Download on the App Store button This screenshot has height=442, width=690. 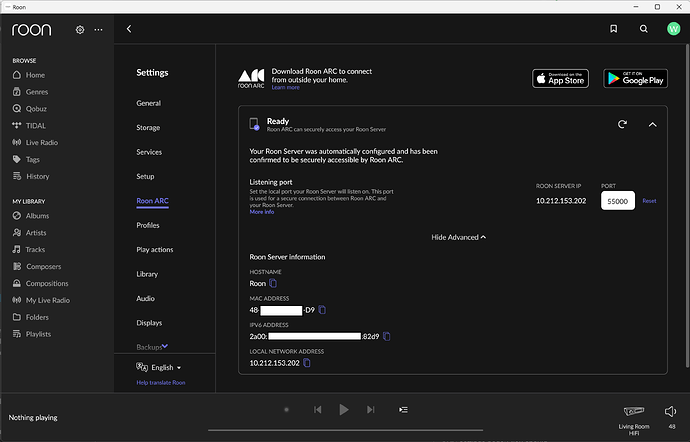coord(560,78)
